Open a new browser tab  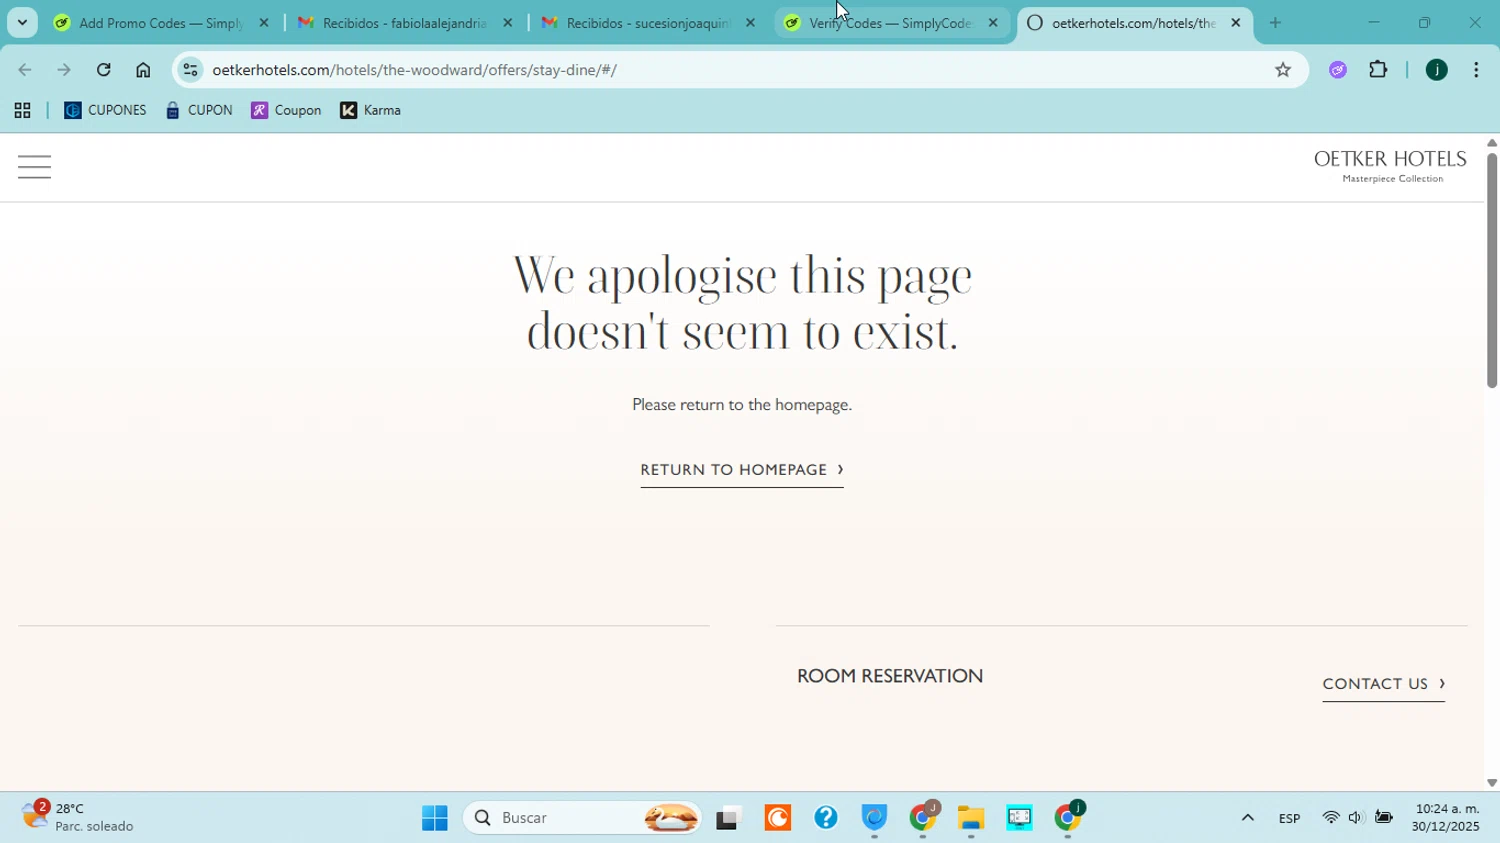click(x=1275, y=23)
